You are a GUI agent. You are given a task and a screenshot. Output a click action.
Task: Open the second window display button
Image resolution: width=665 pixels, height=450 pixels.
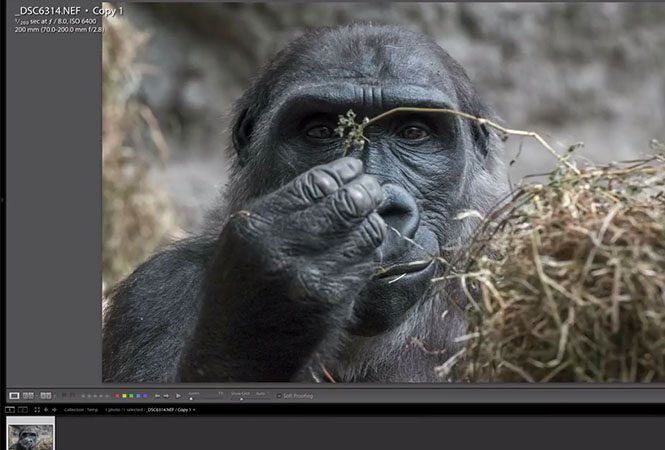(x=23, y=410)
